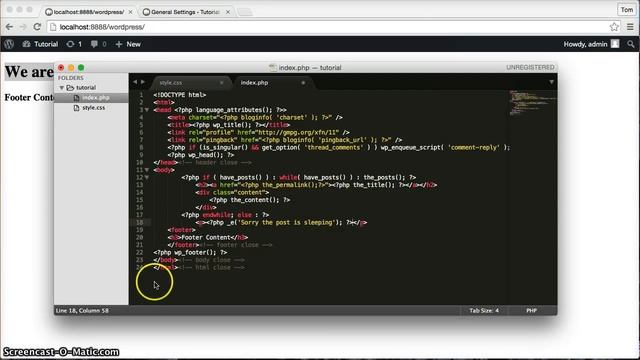Image resolution: width=640 pixels, height=360 pixels.
Task: Open the Tab Size: 4 selector
Action: [484, 311]
